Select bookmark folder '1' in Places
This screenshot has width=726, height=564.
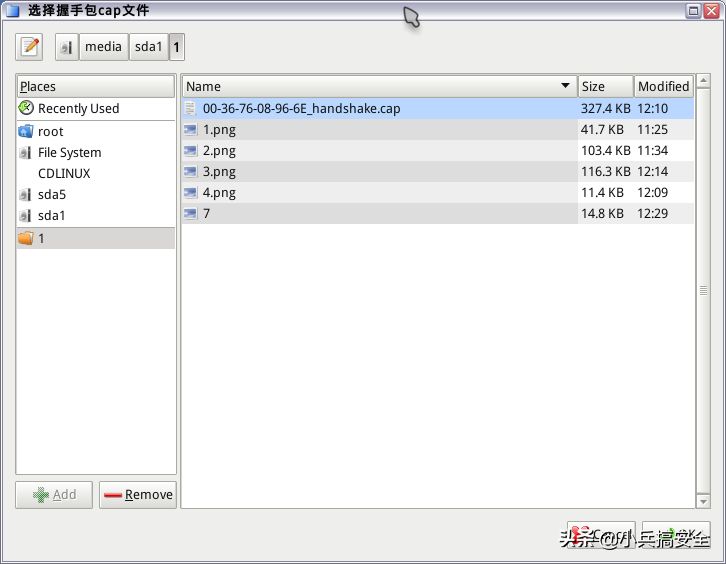[x=96, y=238]
